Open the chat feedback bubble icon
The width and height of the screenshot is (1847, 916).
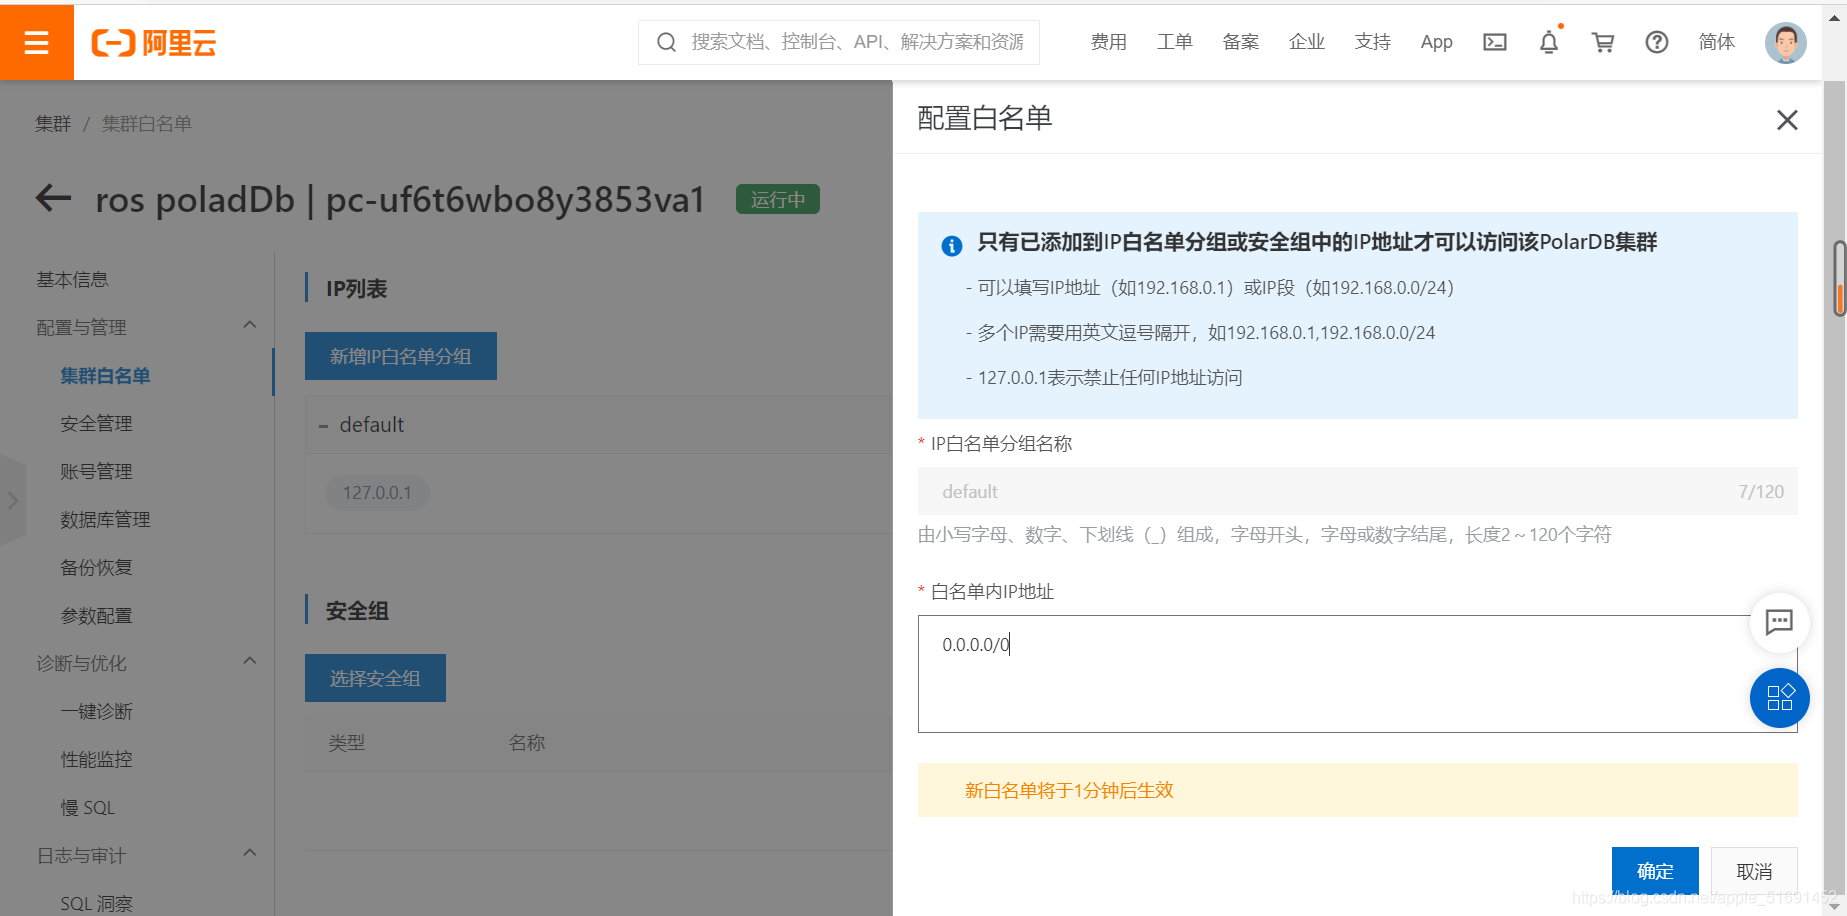pos(1779,622)
